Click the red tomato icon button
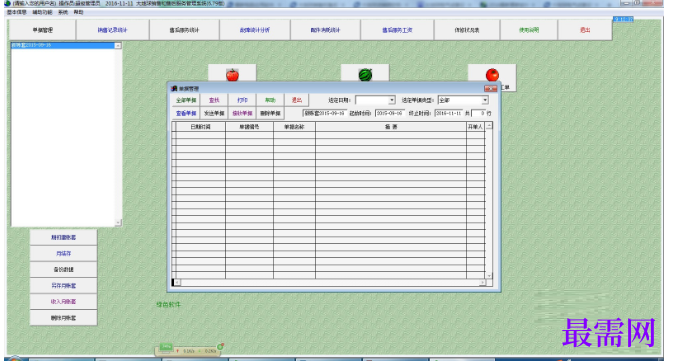The image size is (674, 364). [x=492, y=75]
